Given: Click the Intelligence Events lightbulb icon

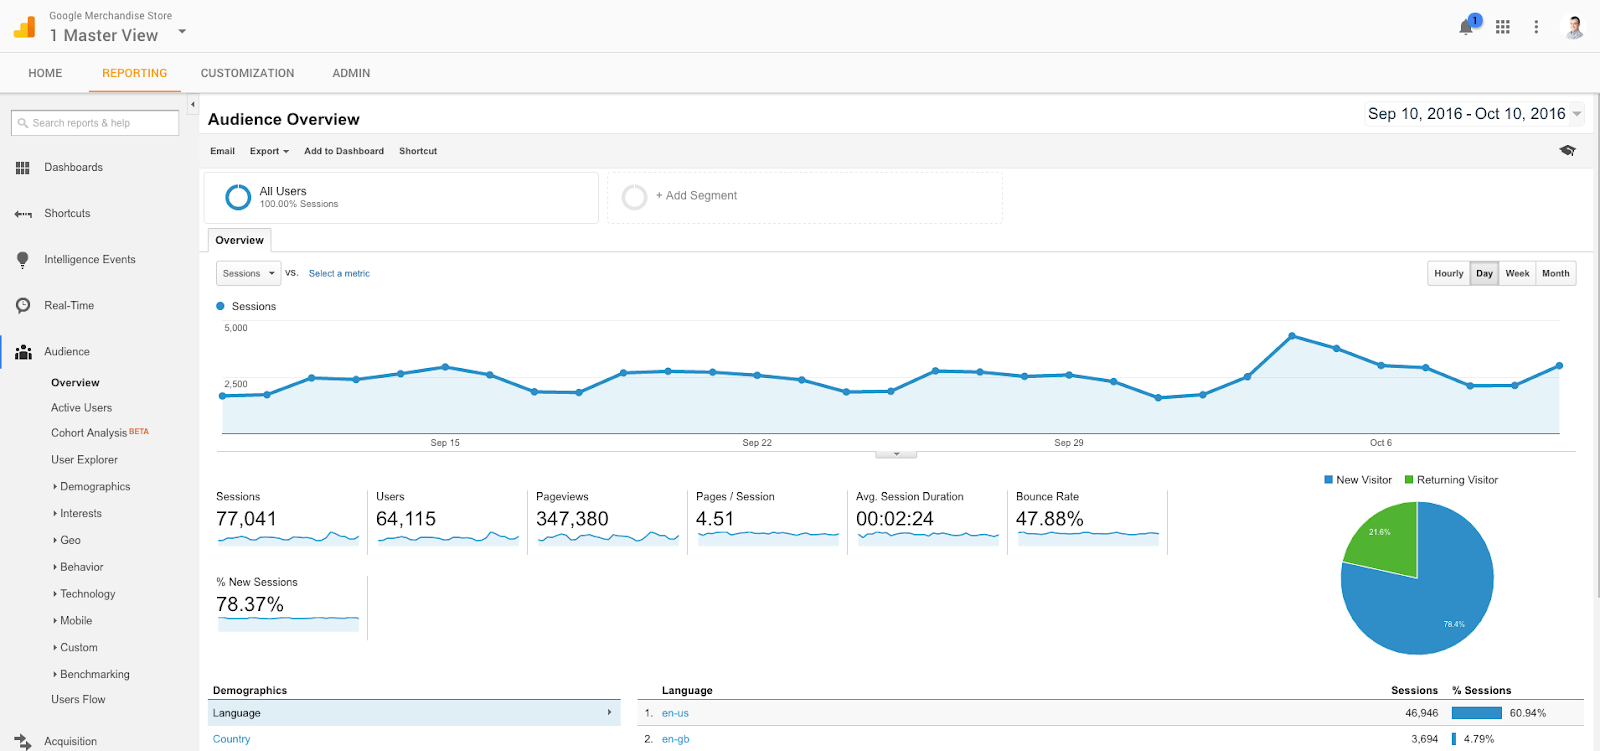Looking at the screenshot, I should pyautogui.click(x=22, y=260).
